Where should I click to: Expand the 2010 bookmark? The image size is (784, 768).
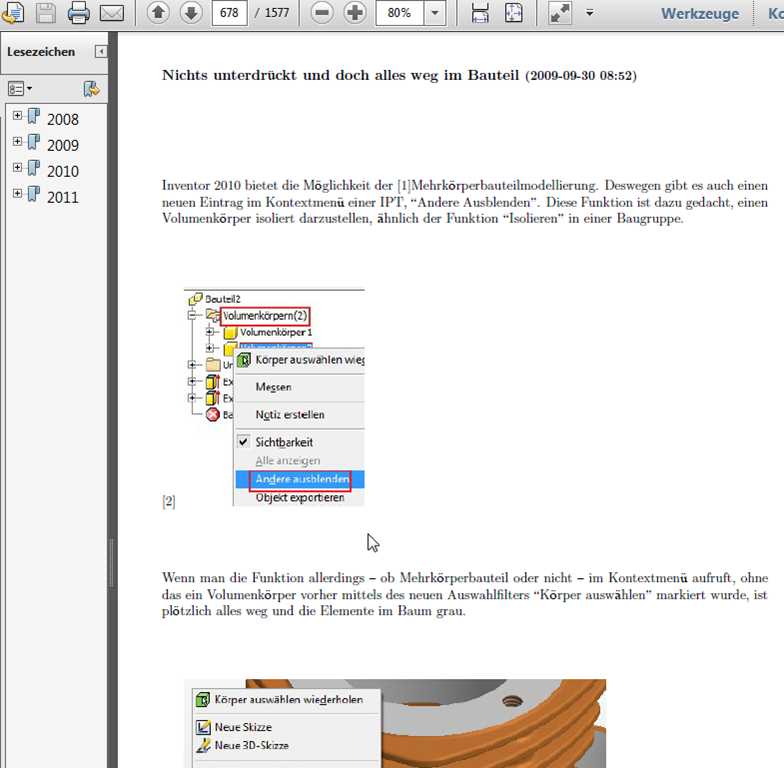pyautogui.click(x=18, y=168)
